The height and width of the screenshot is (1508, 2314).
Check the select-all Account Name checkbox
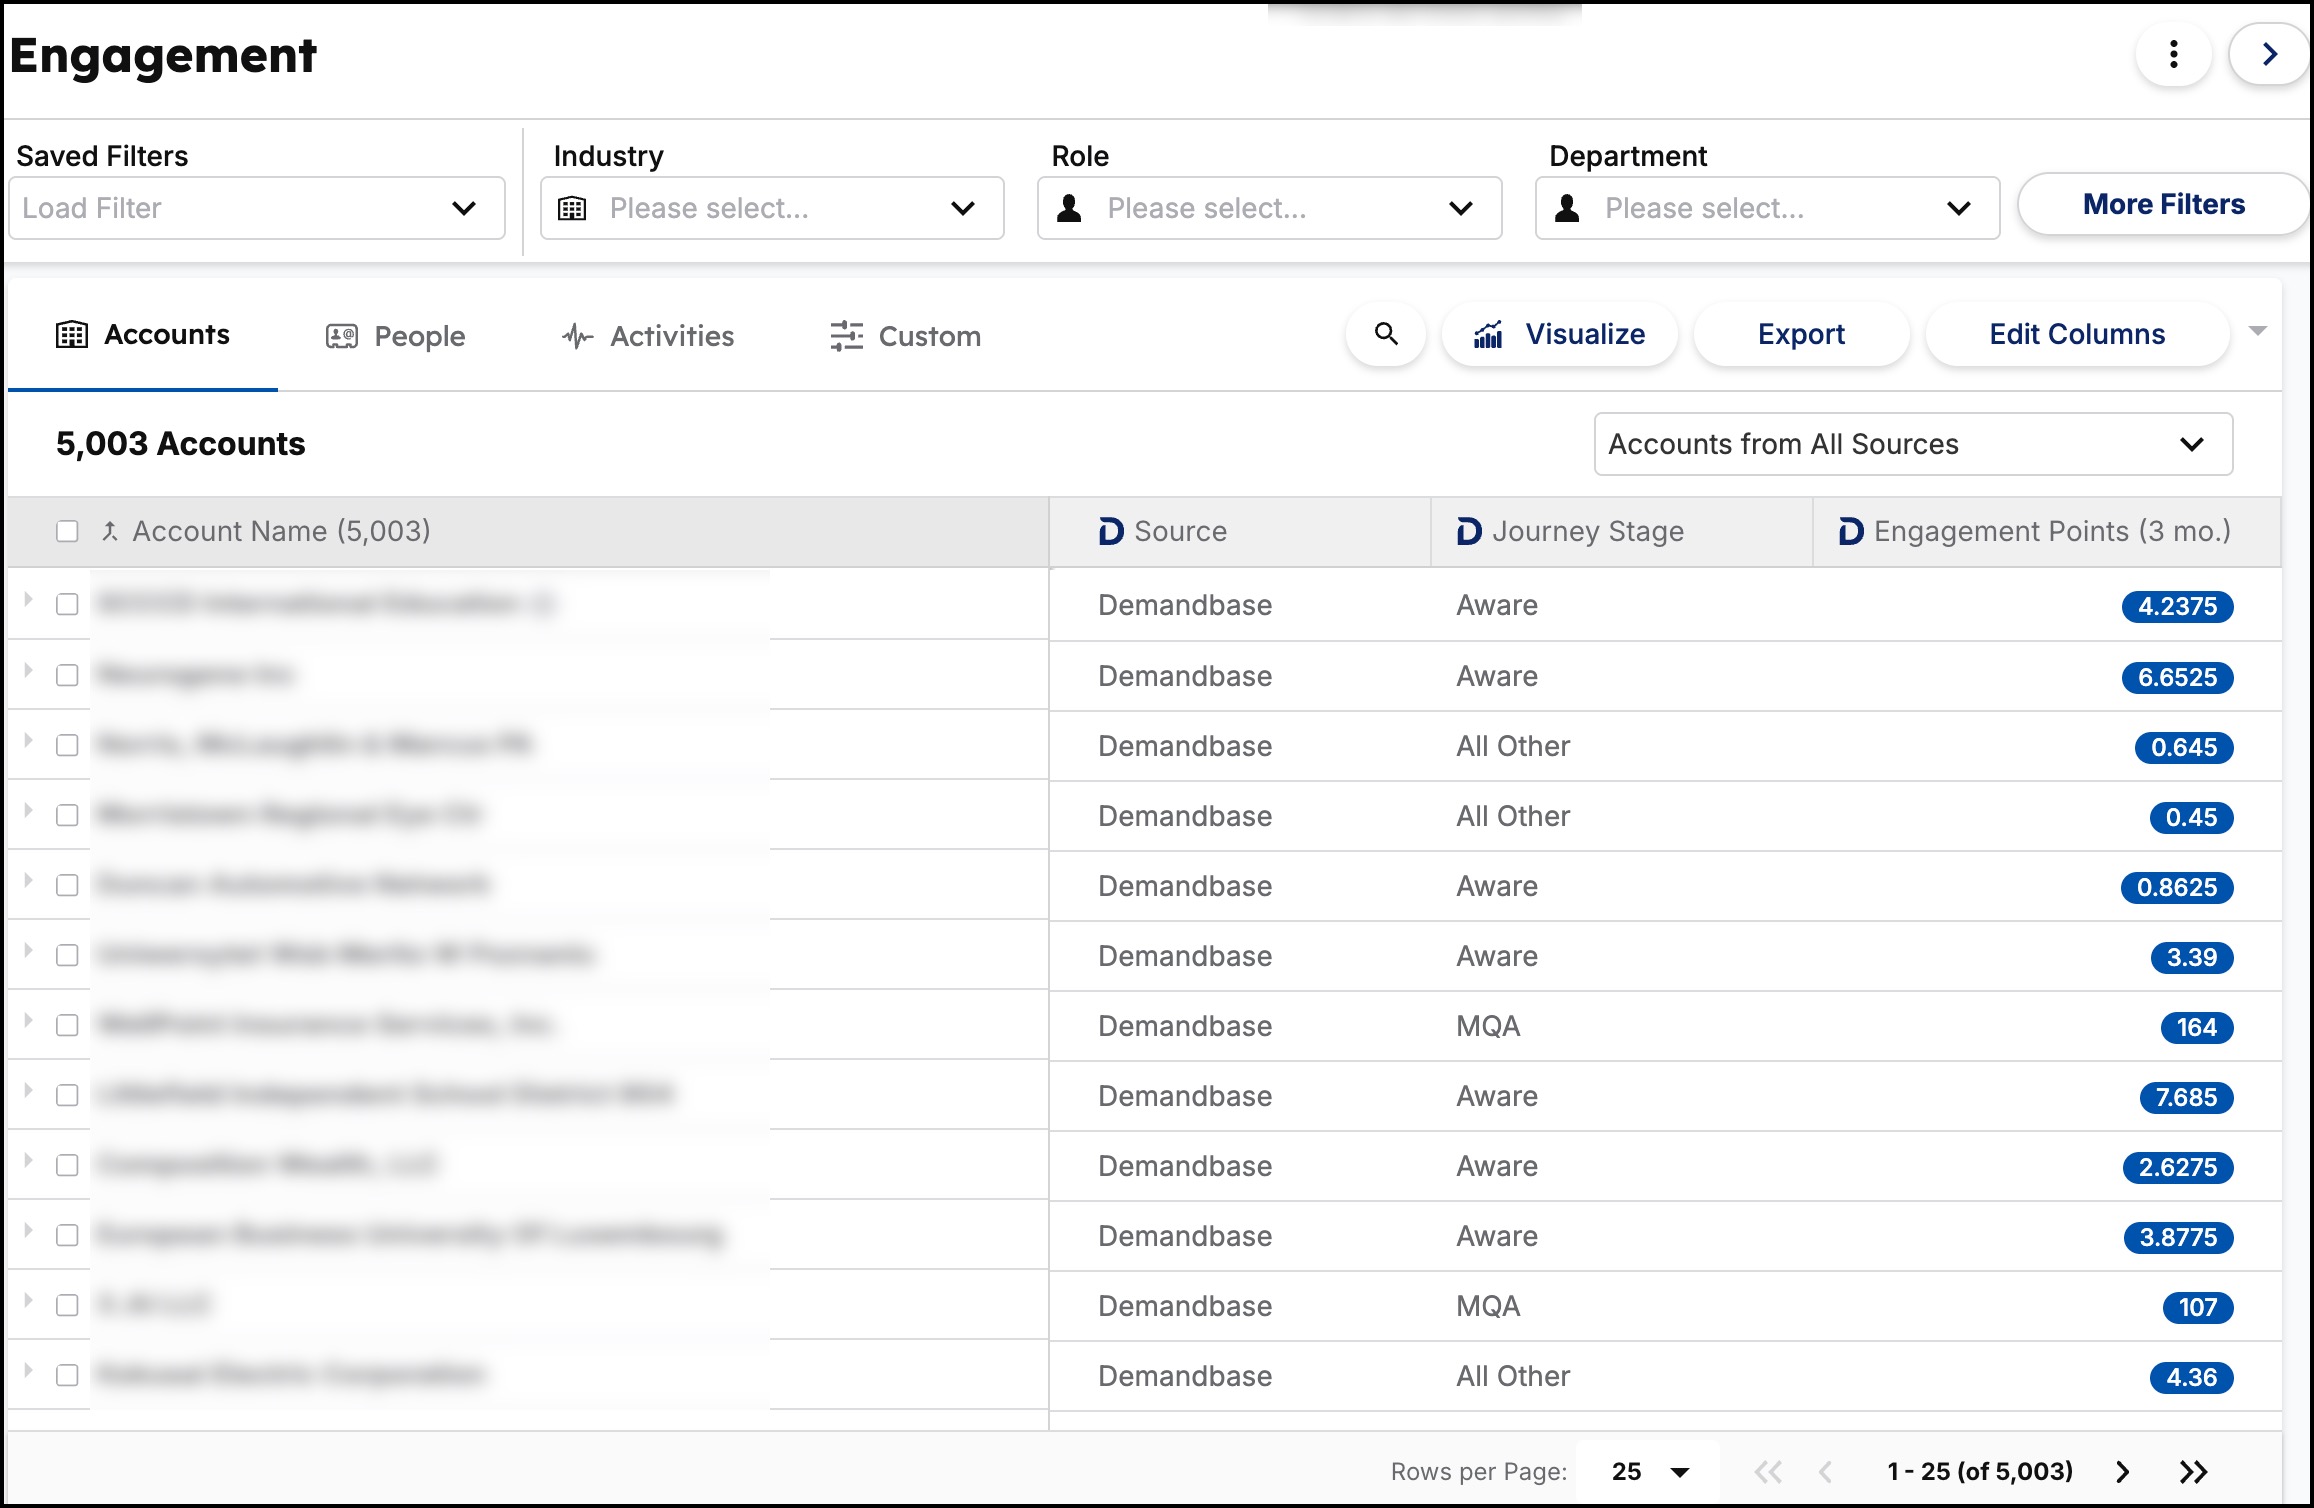click(x=67, y=531)
